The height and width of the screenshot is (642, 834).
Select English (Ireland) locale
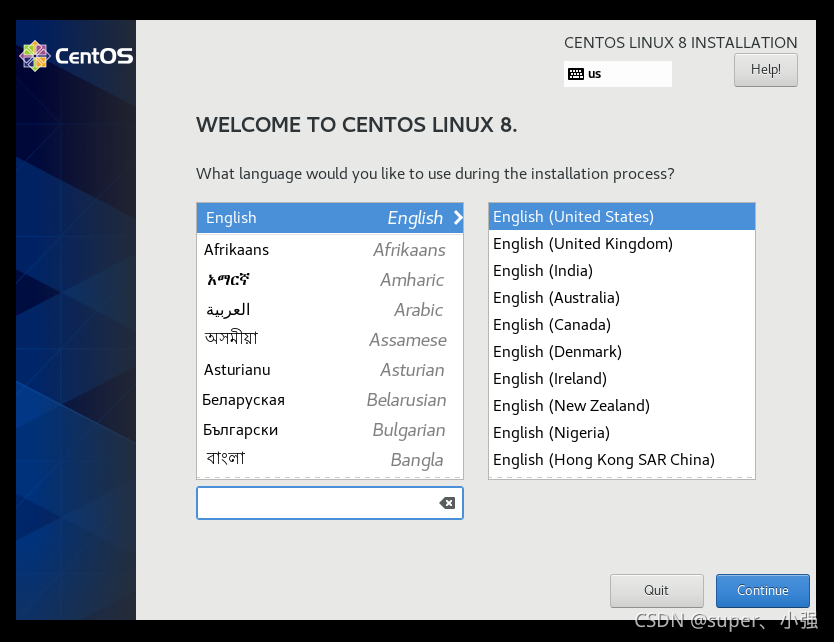622,379
